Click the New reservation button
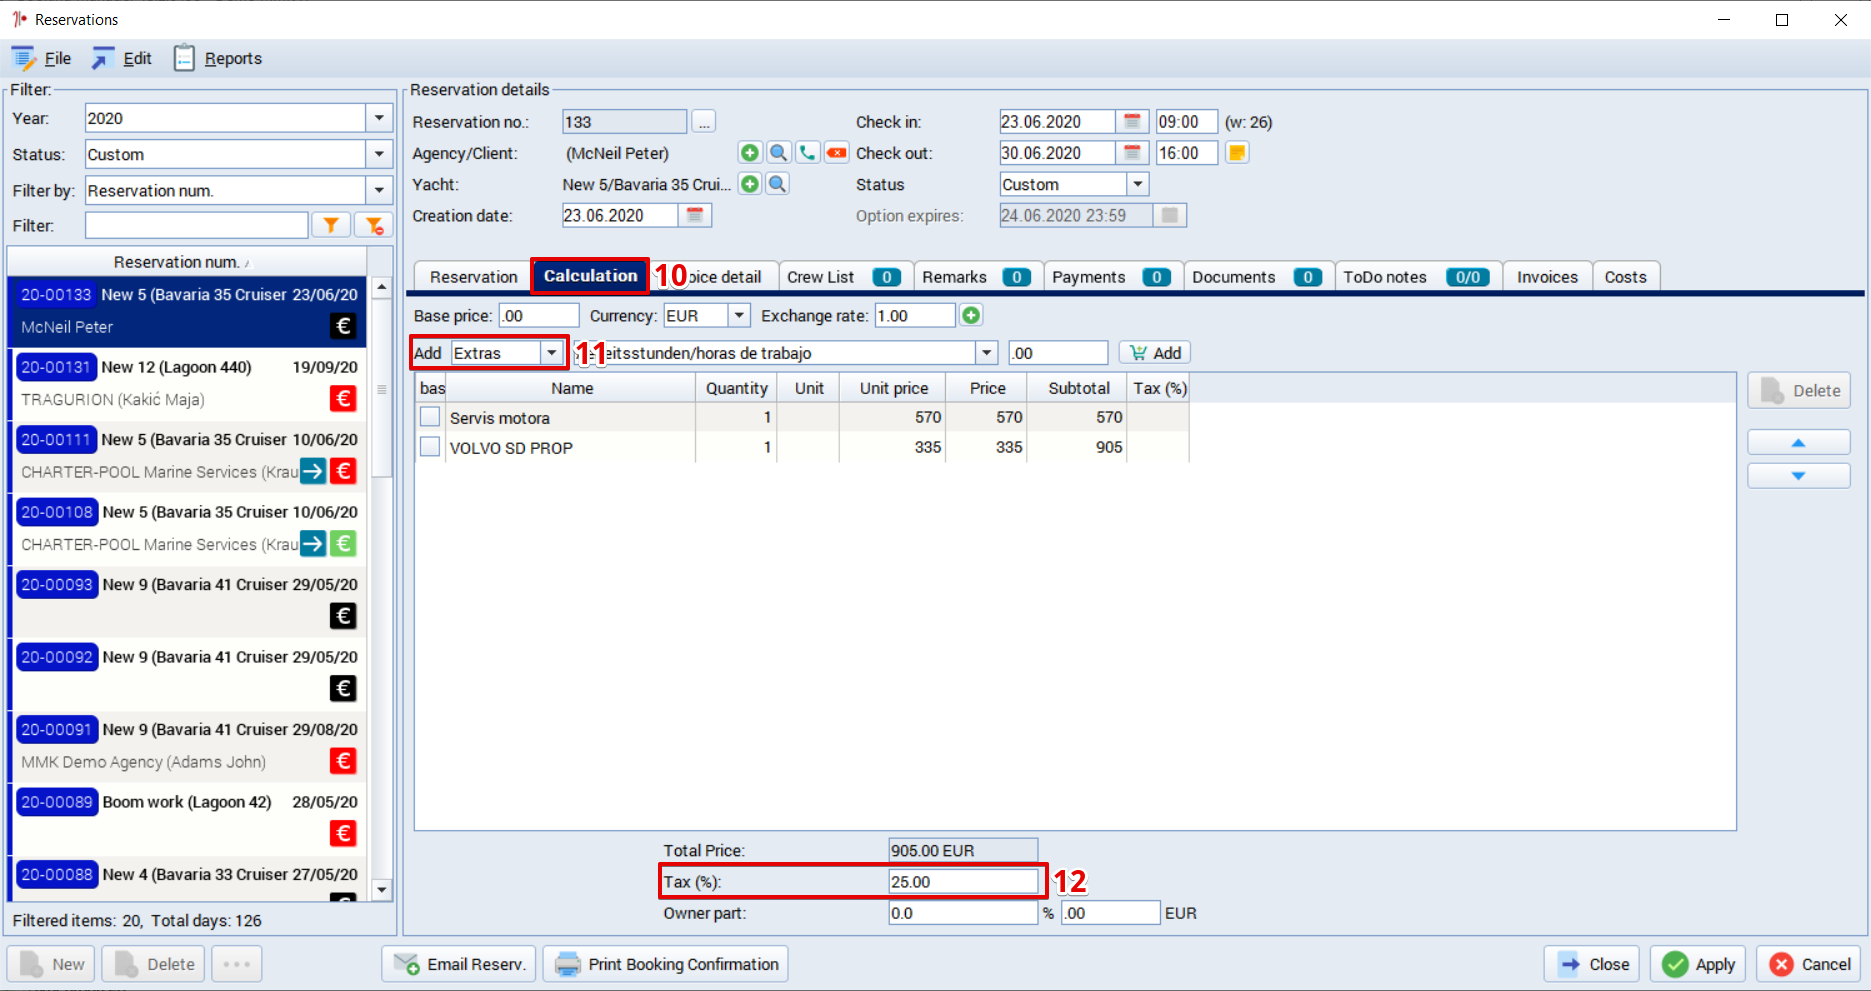 click(51, 964)
